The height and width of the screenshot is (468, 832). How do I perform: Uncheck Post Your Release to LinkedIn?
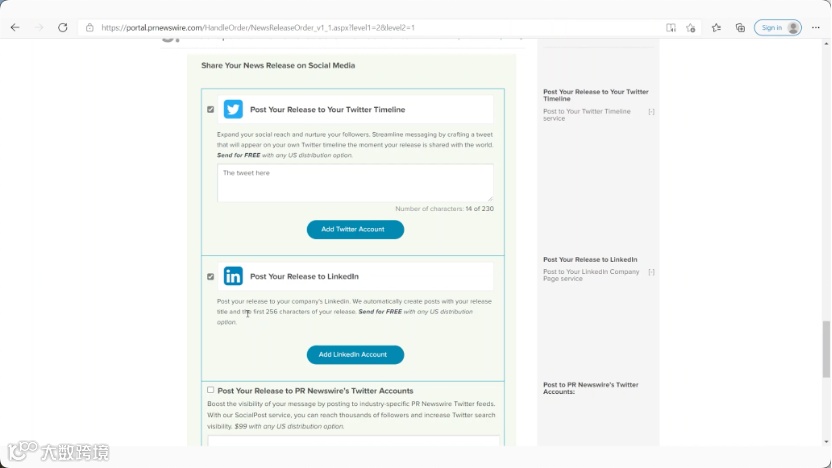(x=211, y=276)
